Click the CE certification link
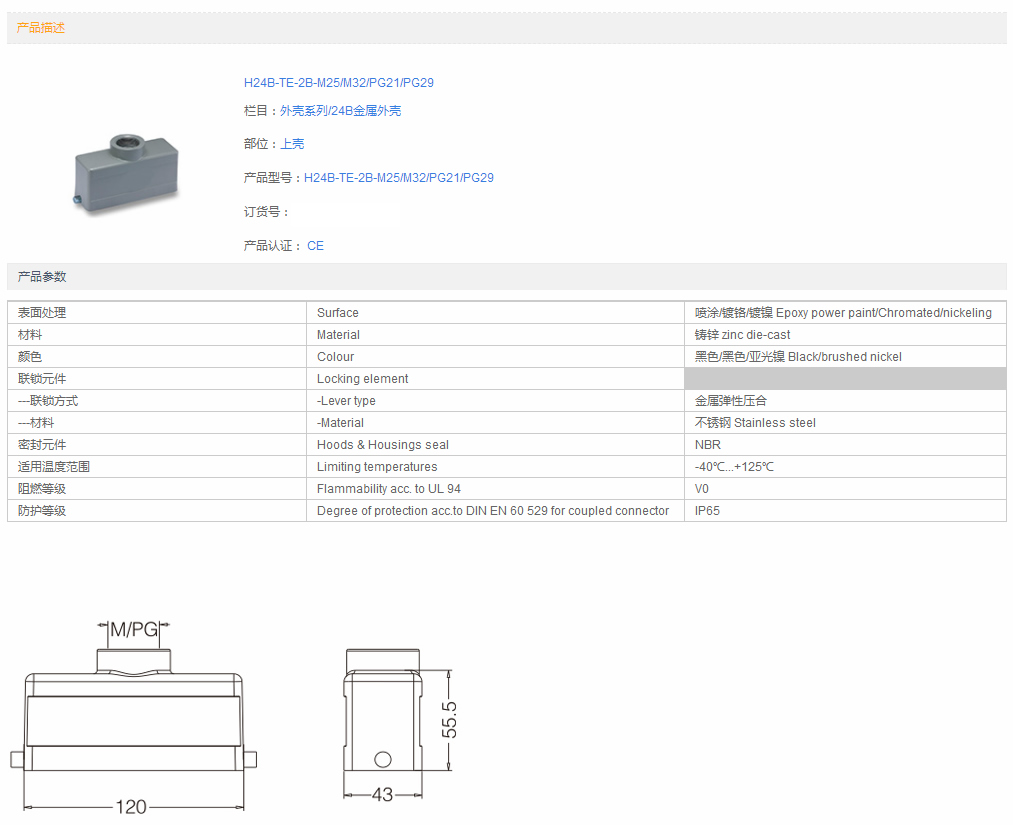 [x=315, y=246]
